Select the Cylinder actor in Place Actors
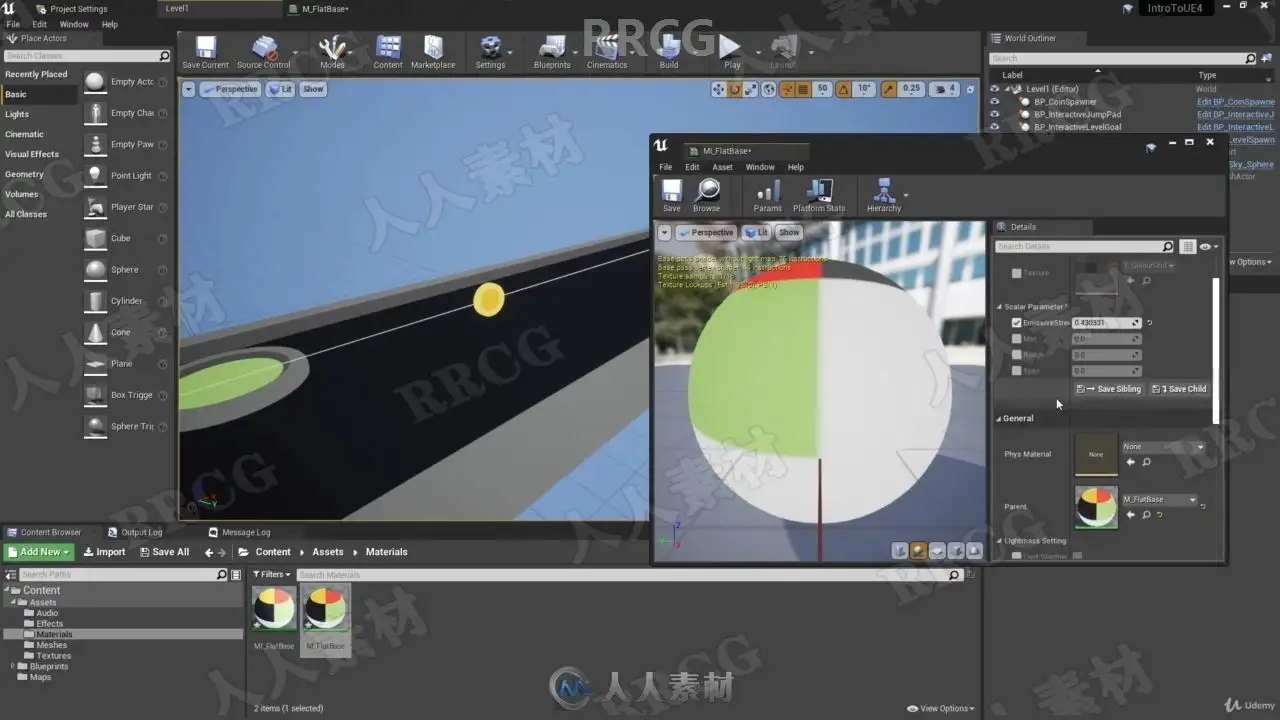The height and width of the screenshot is (720, 1280). pyautogui.click(x=95, y=301)
